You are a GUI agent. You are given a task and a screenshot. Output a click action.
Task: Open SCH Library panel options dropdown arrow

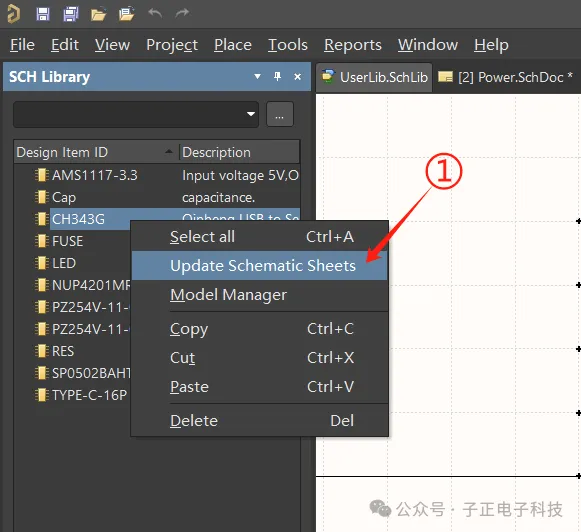click(x=257, y=77)
